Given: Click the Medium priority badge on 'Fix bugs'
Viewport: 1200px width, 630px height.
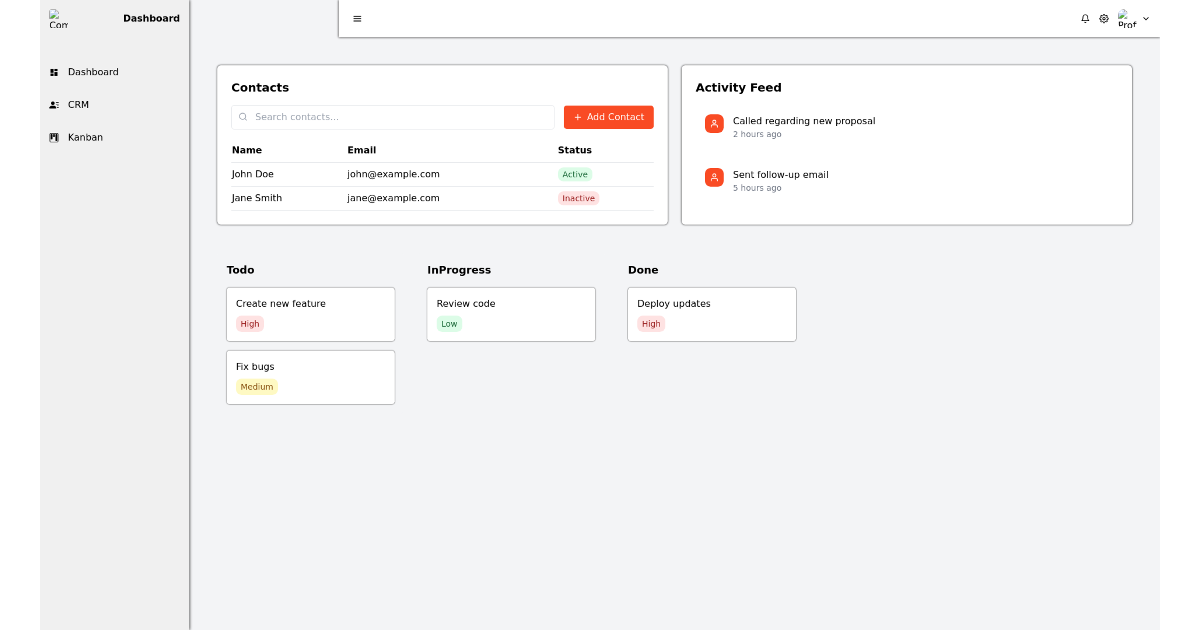Looking at the screenshot, I should 257,386.
